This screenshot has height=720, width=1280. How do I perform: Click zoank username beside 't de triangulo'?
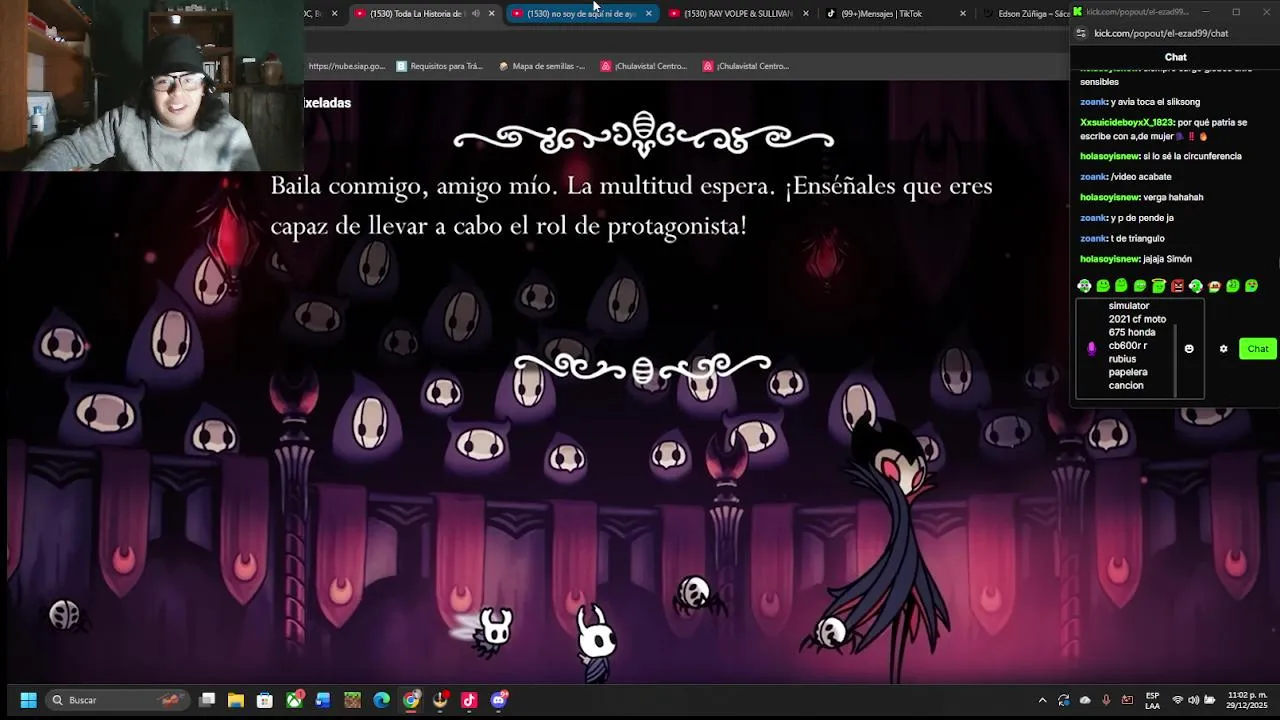[x=1094, y=239]
